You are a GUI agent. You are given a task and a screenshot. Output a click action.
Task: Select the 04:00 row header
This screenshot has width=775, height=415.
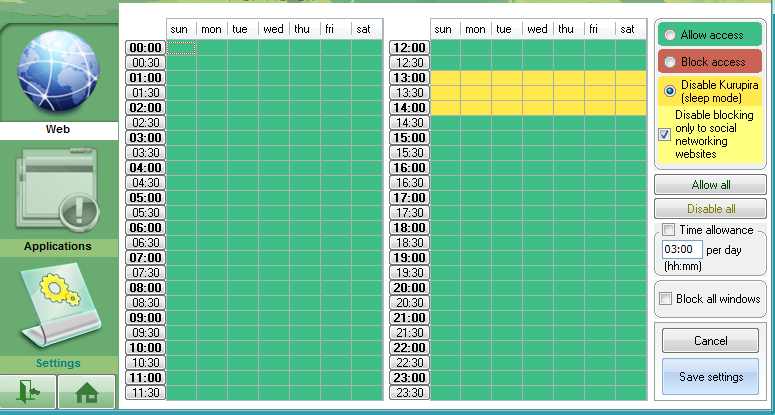[146, 168]
